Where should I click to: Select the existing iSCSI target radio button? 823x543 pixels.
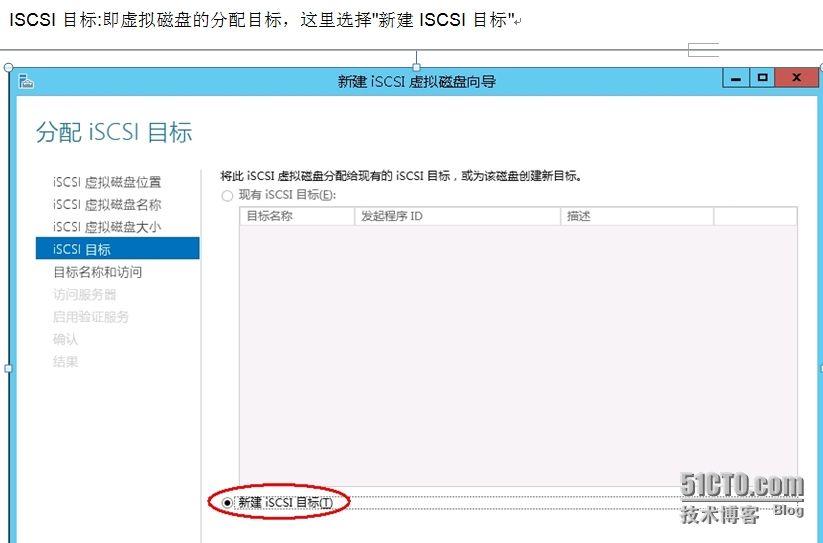click(227, 196)
